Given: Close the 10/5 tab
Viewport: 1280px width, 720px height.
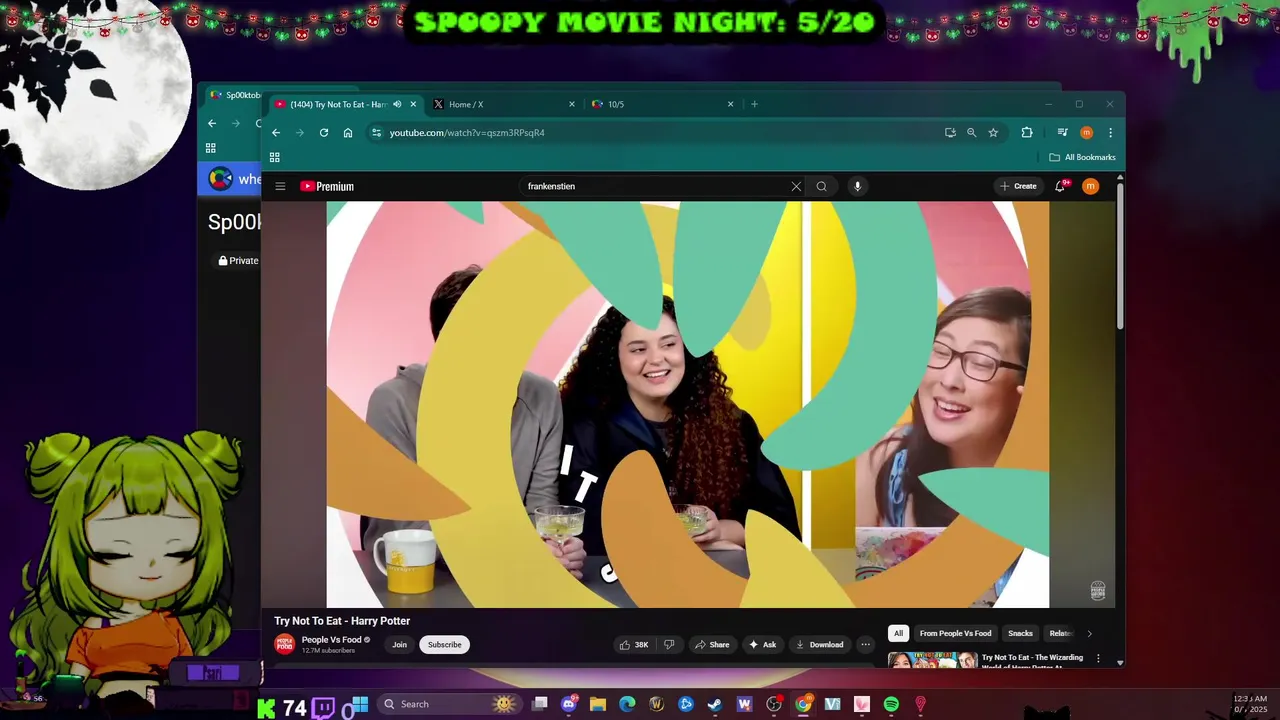Looking at the screenshot, I should tap(730, 104).
